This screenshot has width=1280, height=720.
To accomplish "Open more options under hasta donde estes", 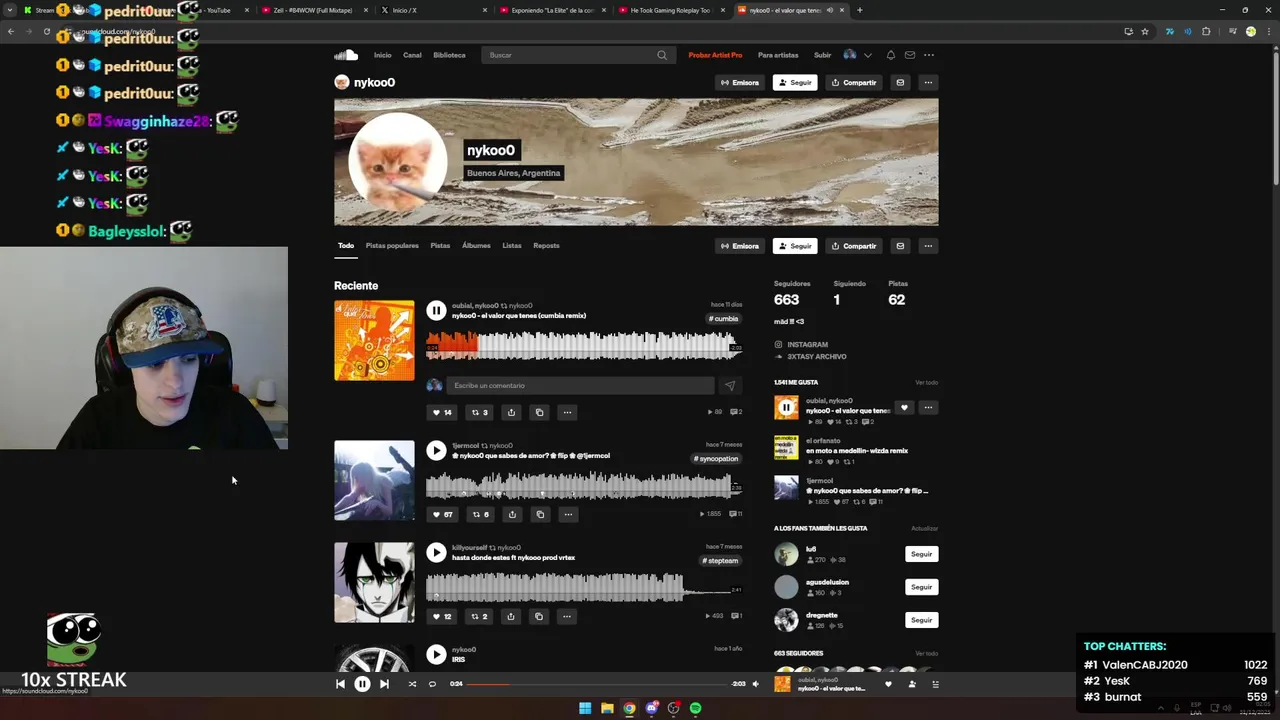I will click(x=567, y=616).
